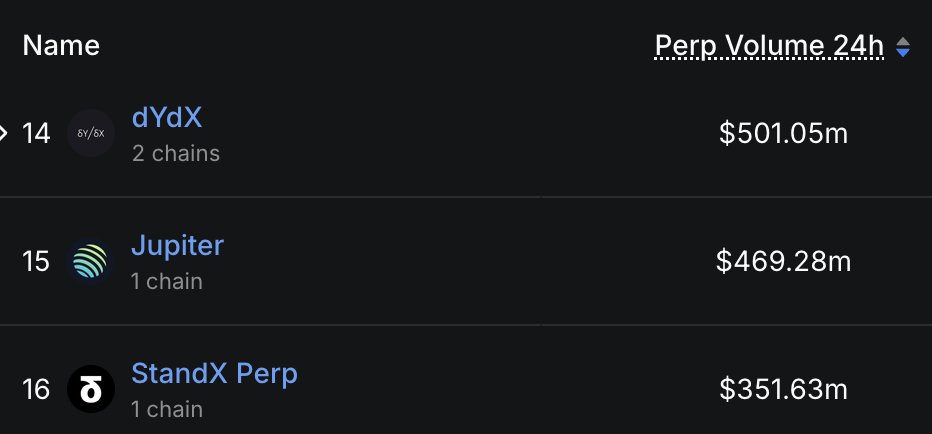The height and width of the screenshot is (434, 932).
Task: Click the dYdX protocol logo
Action: point(91,133)
